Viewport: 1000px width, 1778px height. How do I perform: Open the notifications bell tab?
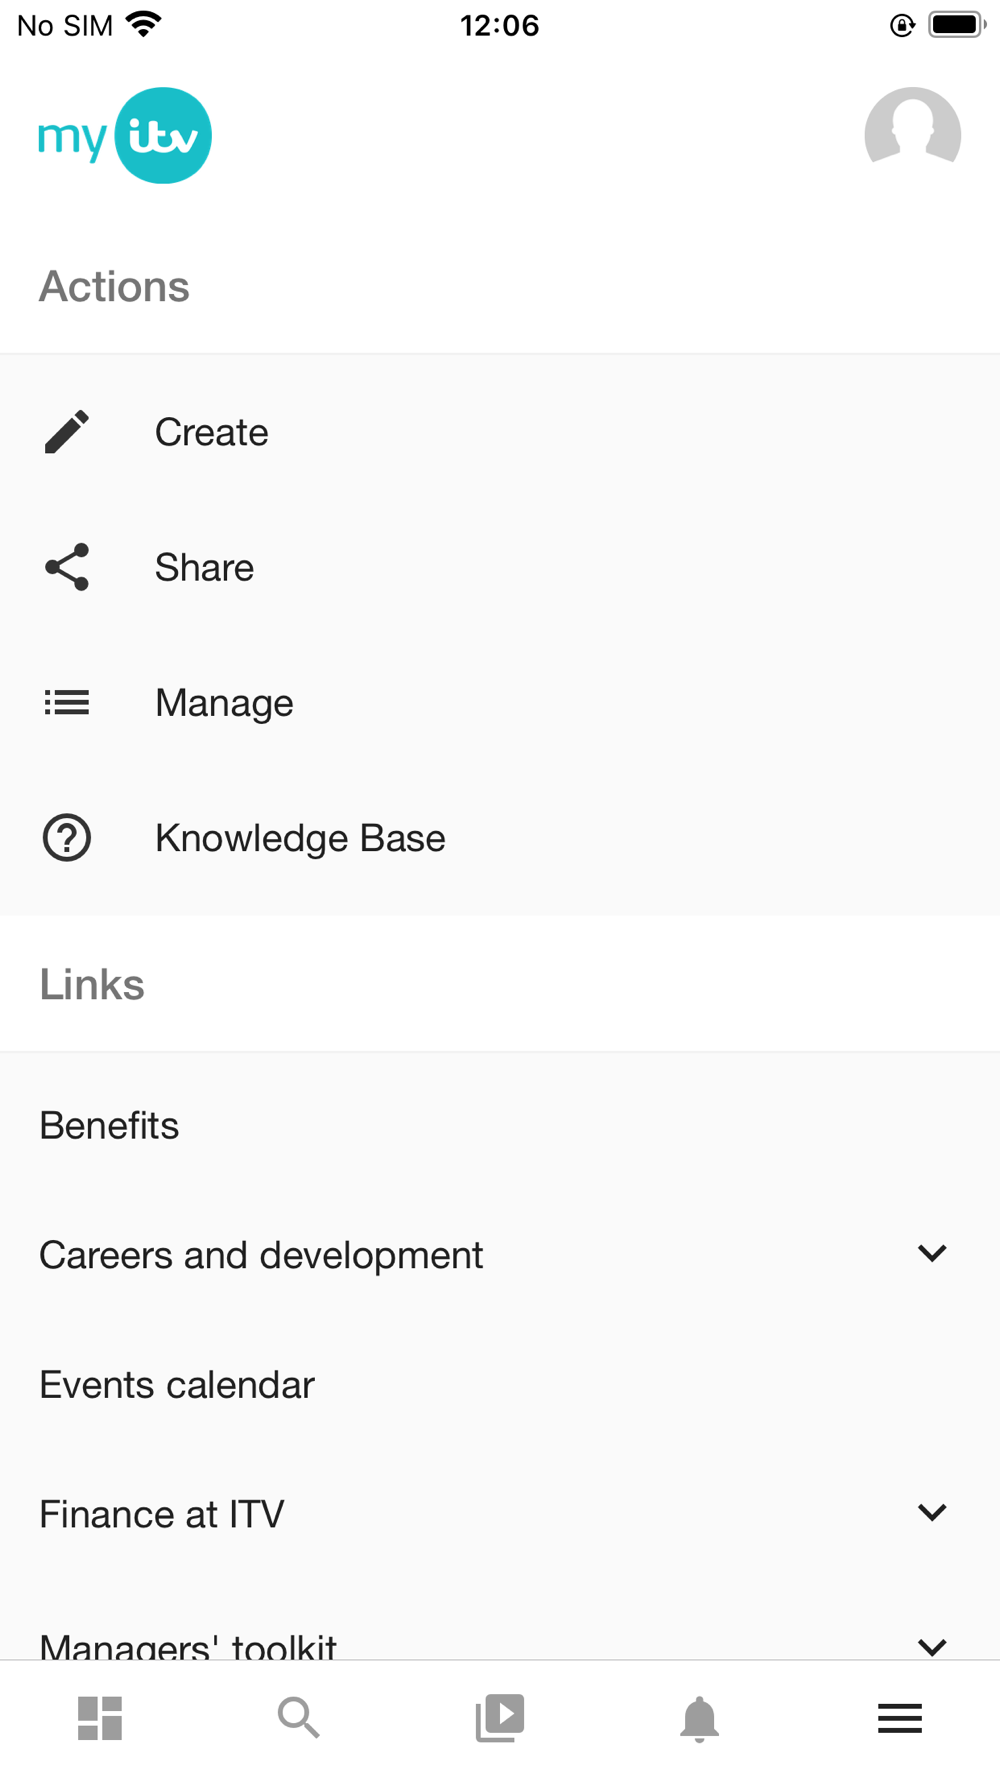[x=700, y=1719]
